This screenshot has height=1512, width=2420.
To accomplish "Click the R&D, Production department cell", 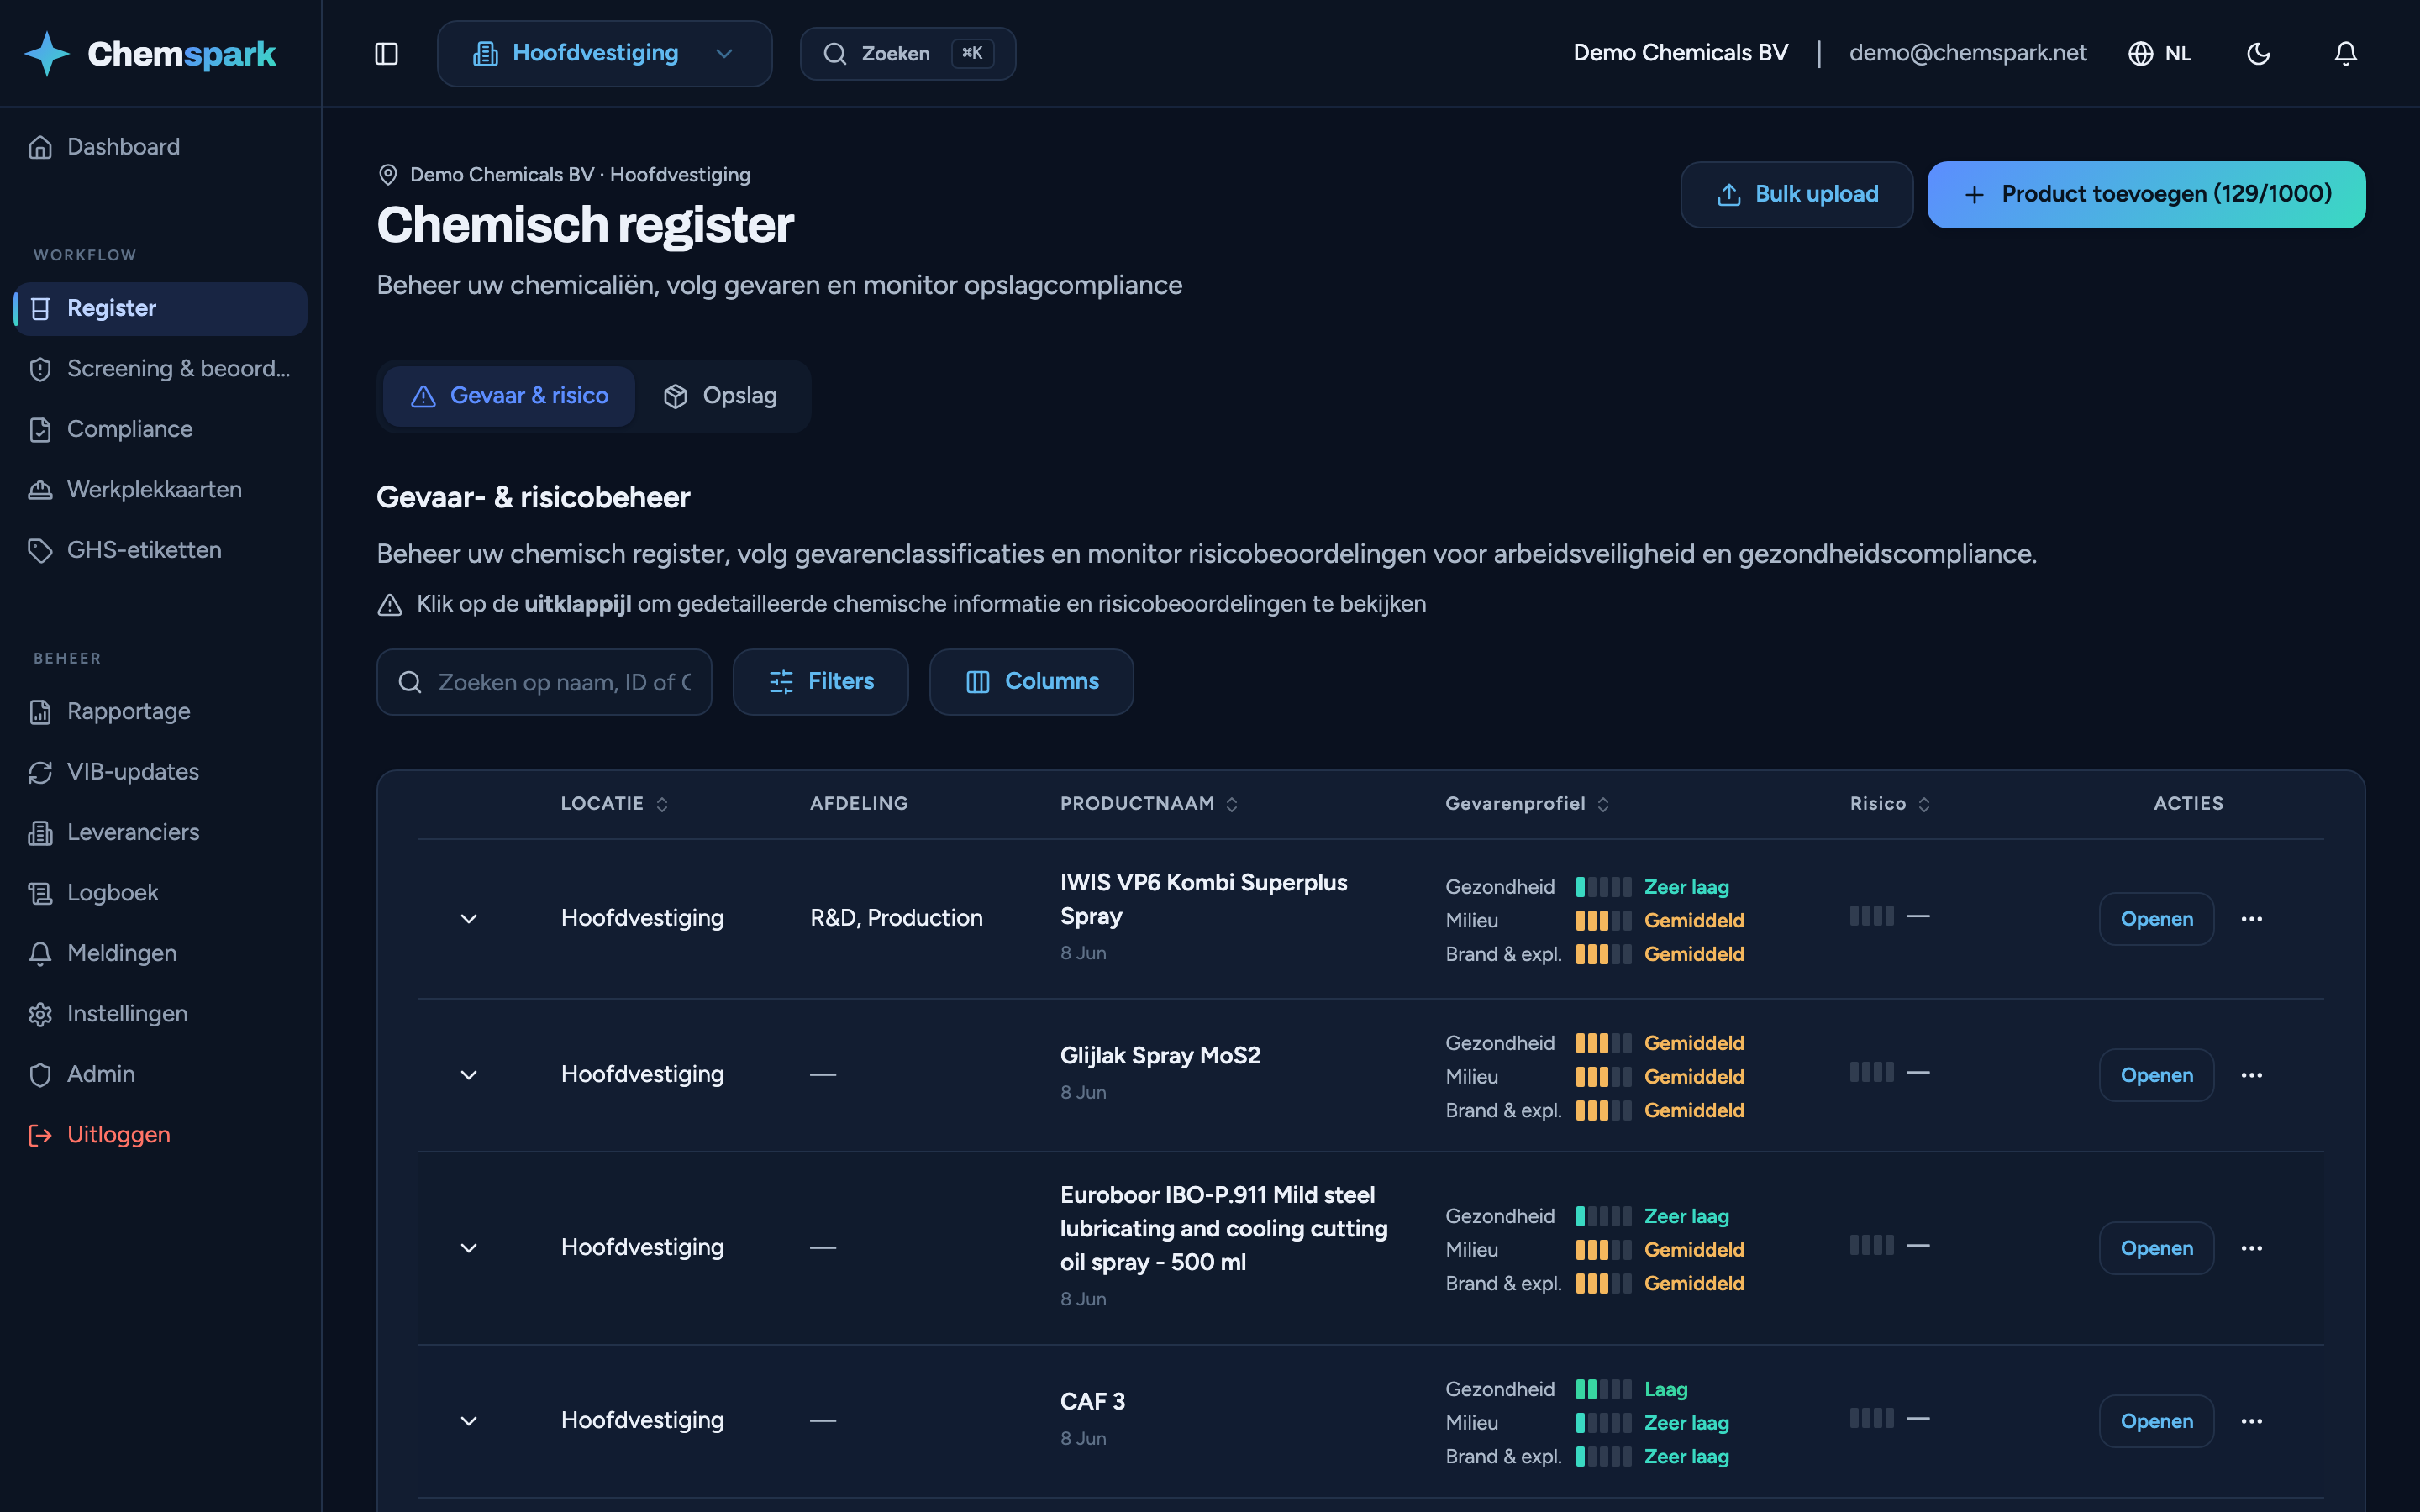I will pyautogui.click(x=896, y=918).
